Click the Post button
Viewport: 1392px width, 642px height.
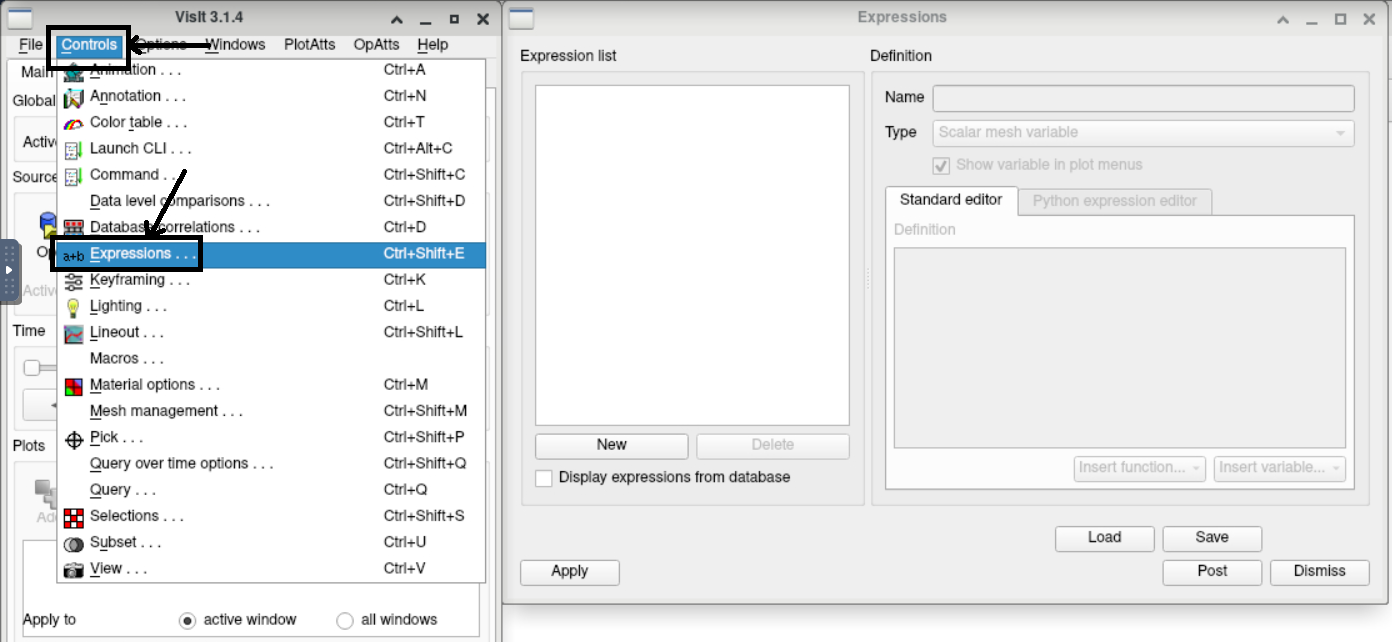tap(1212, 572)
